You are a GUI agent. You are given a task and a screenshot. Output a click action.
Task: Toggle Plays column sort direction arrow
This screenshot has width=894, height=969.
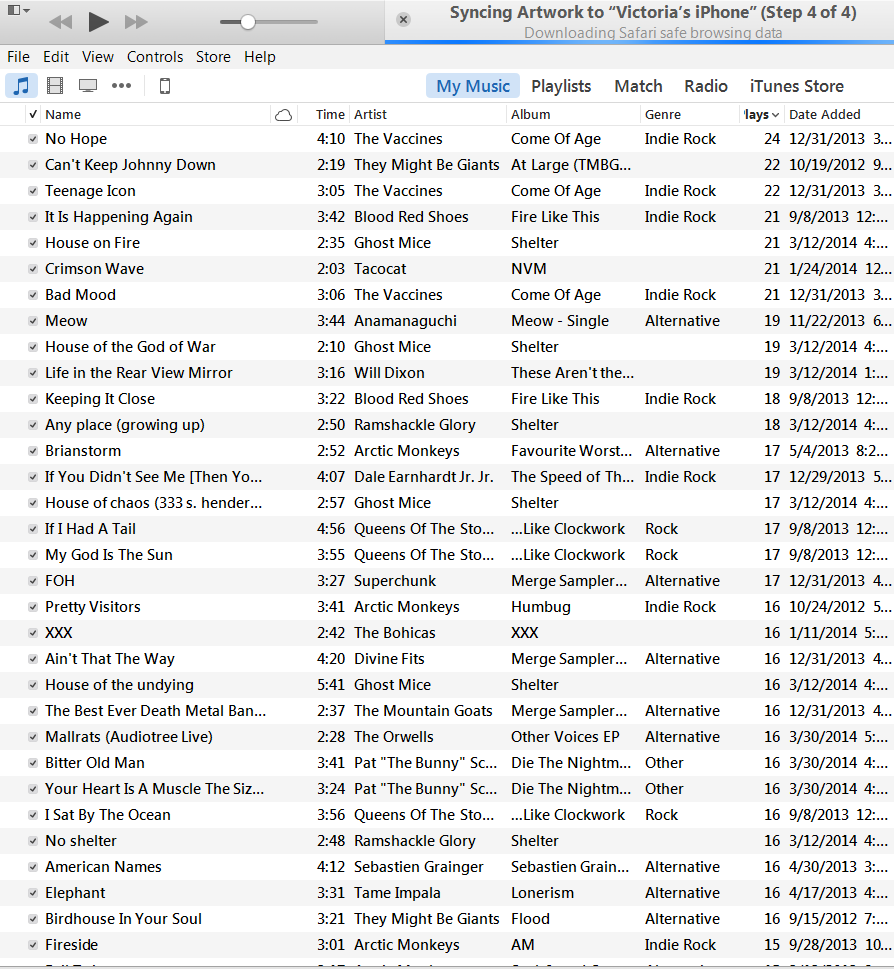coord(775,115)
